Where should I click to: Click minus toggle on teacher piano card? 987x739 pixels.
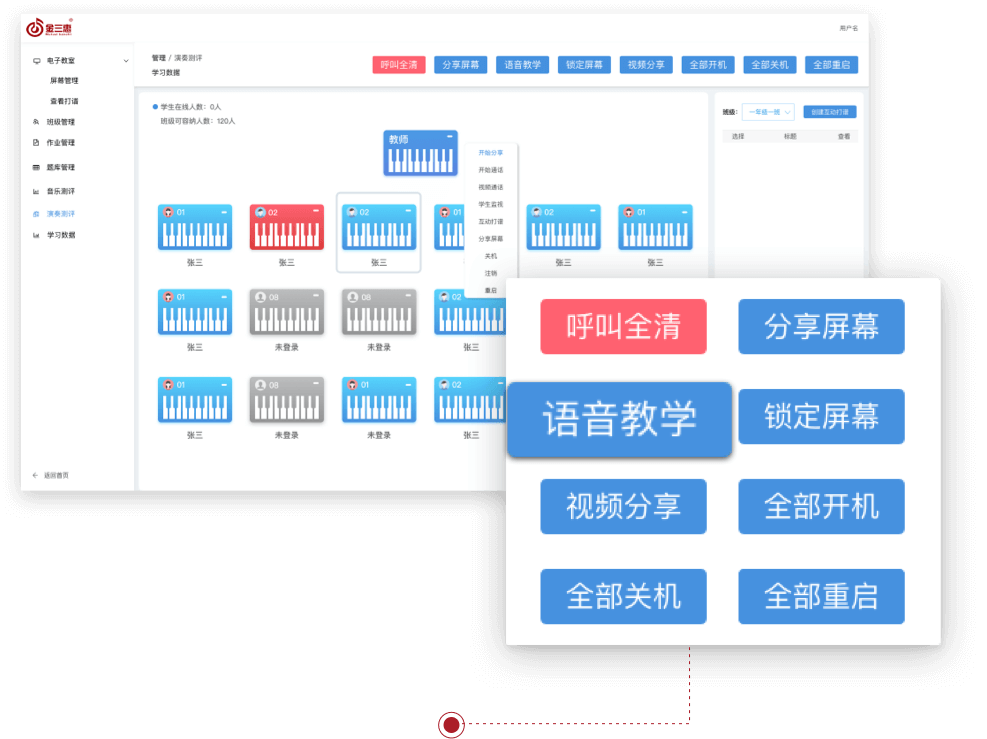450,136
